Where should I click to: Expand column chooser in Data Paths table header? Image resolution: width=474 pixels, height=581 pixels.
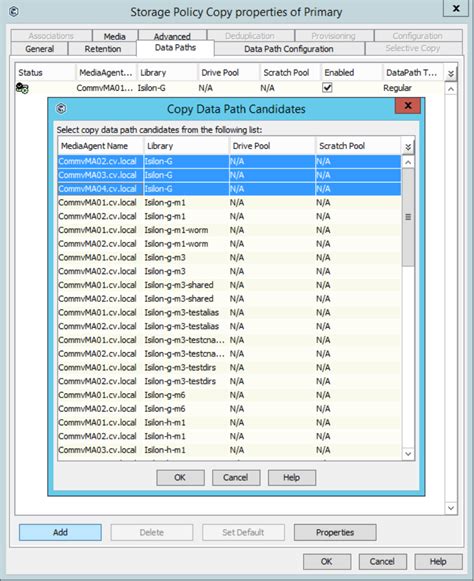[451, 73]
